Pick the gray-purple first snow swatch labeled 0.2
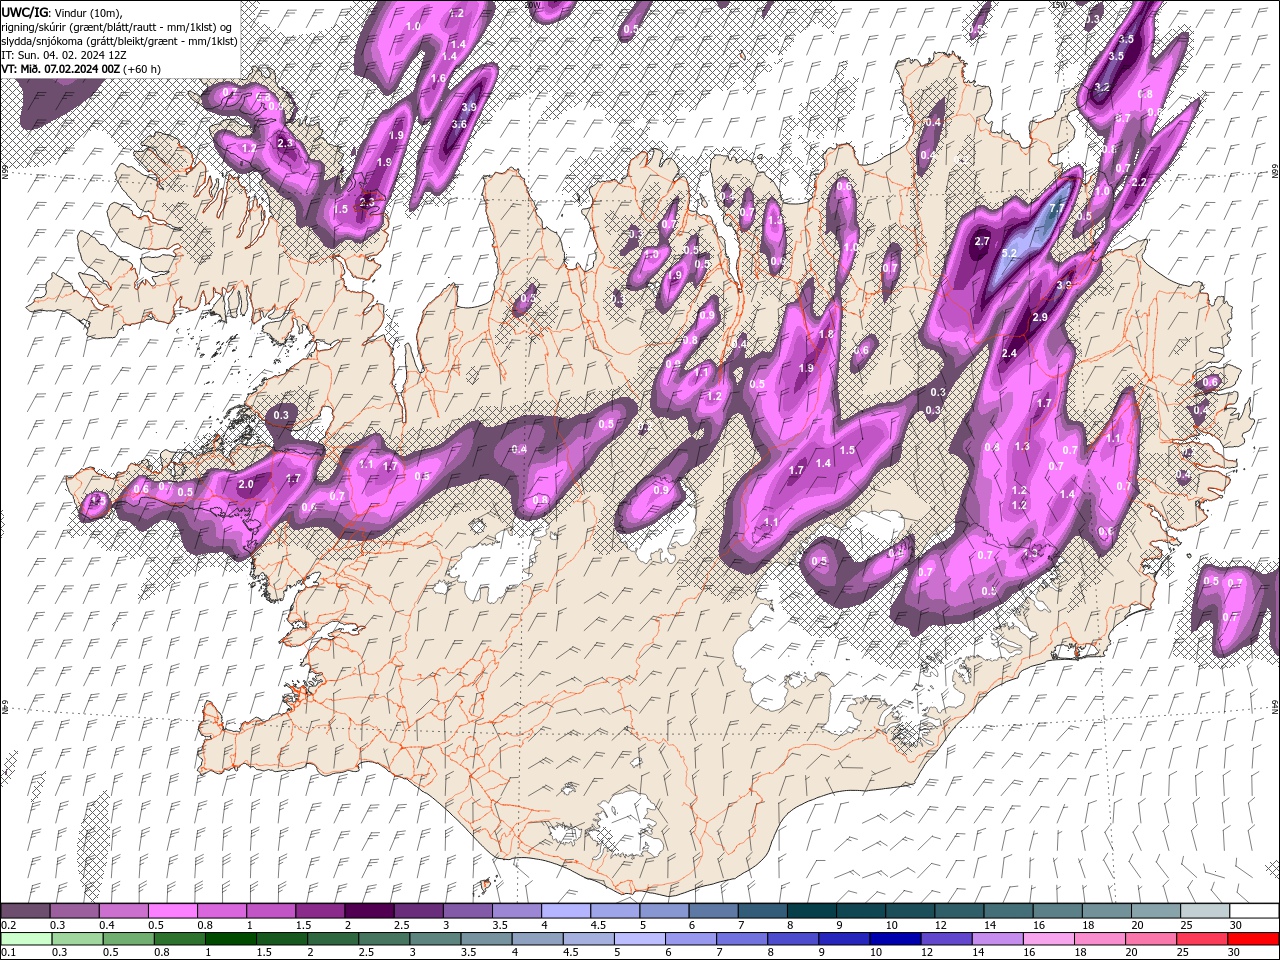 tap(25, 910)
